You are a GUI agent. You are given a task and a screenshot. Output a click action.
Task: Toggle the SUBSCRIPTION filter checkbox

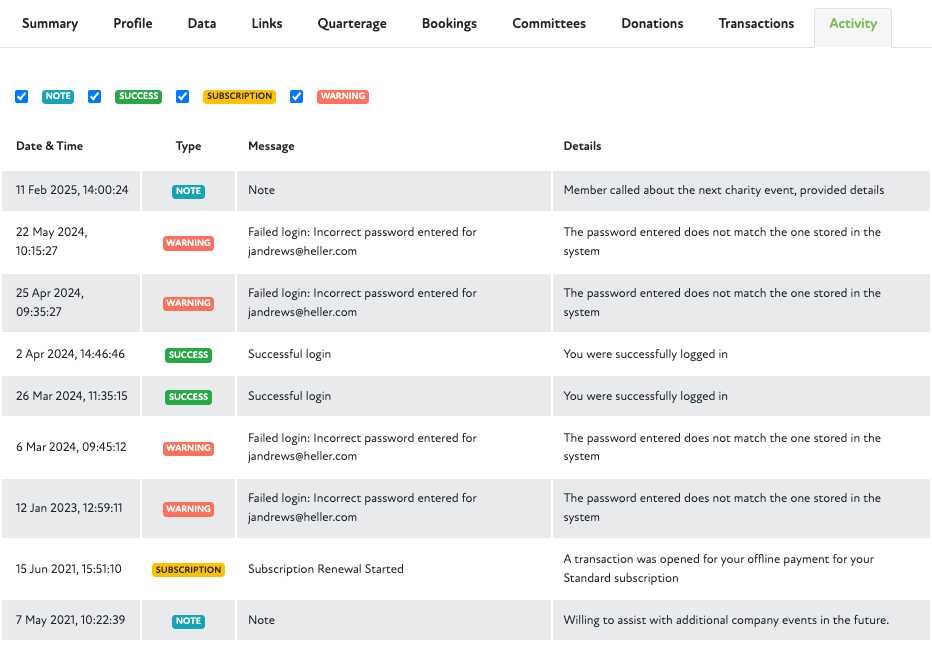(183, 97)
